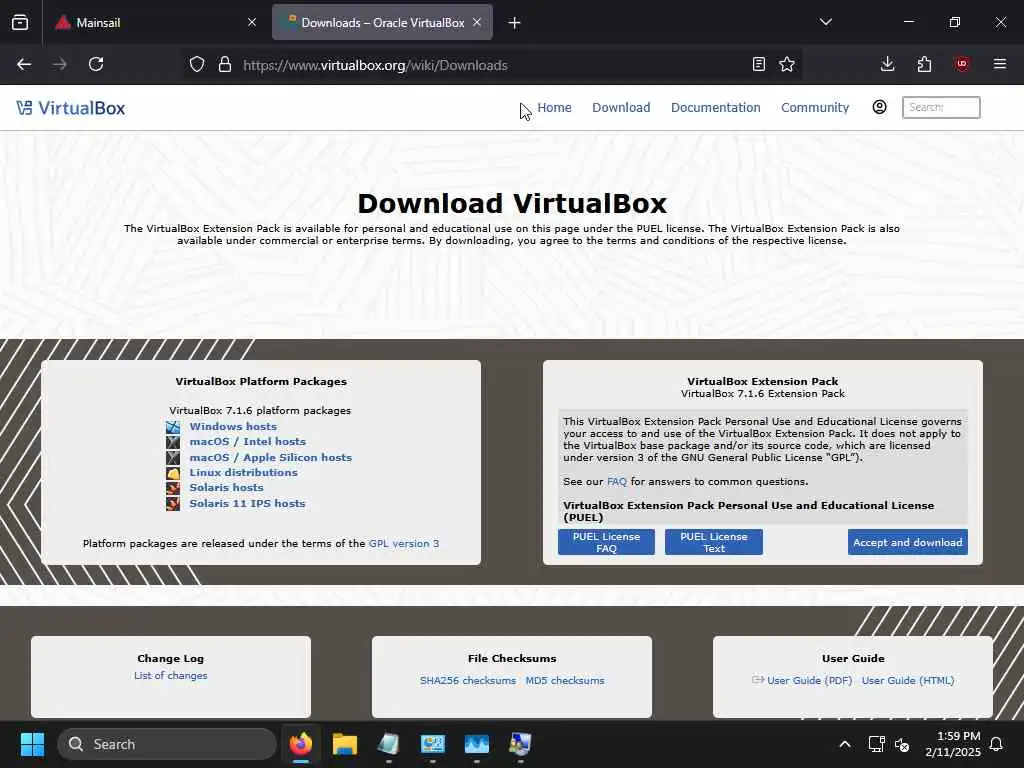Click the site security padlock icon
The width and height of the screenshot is (1024, 768).
pyautogui.click(x=225, y=65)
